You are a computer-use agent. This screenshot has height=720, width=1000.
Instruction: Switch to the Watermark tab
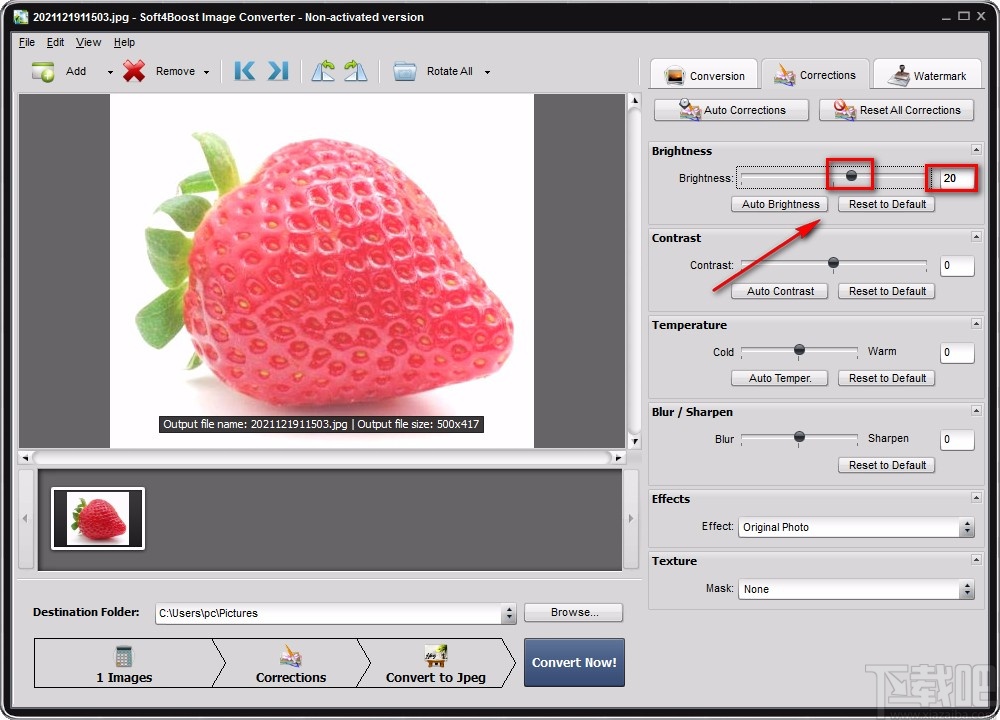[927, 75]
